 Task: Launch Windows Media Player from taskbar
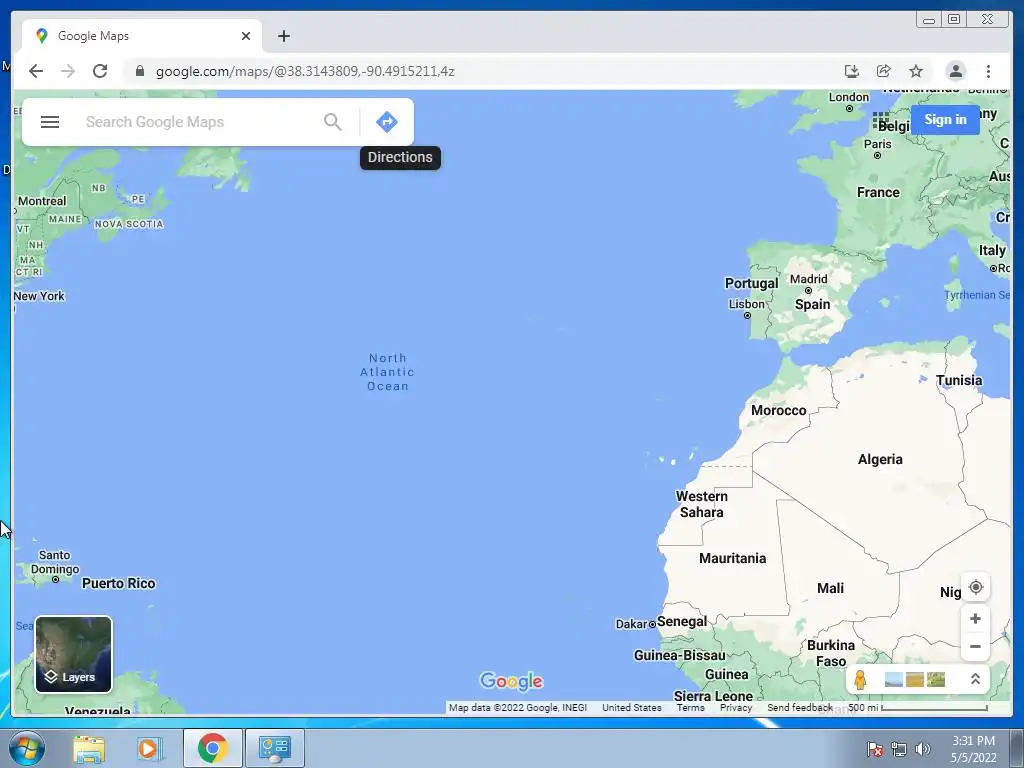tap(150, 748)
